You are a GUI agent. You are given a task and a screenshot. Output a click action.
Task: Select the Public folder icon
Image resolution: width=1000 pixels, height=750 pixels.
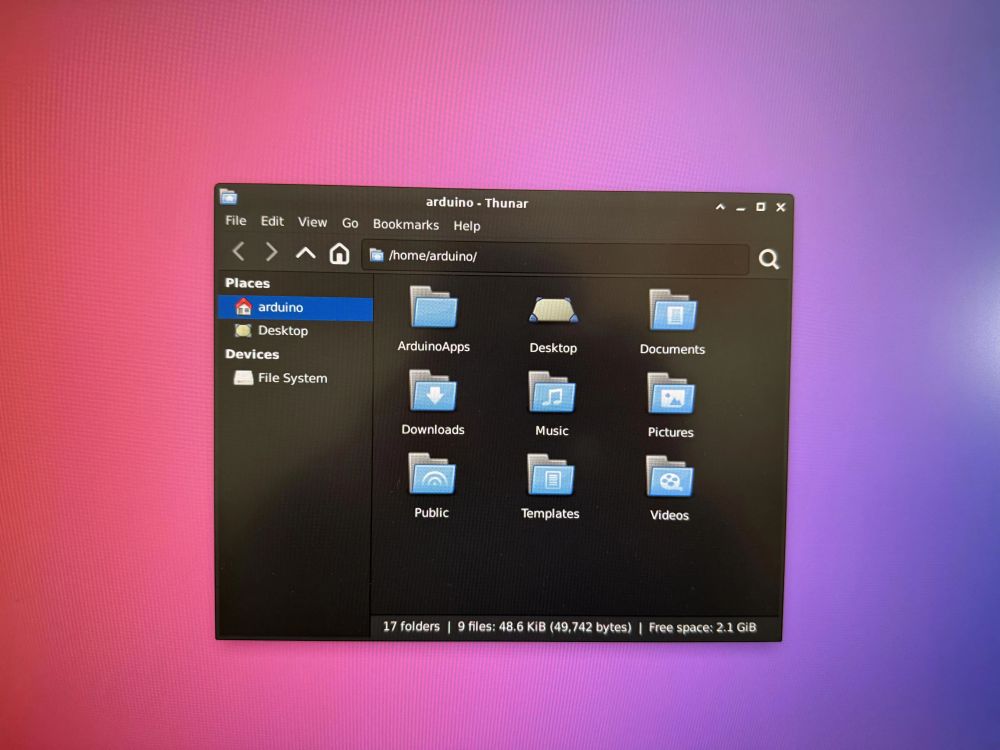tap(432, 474)
